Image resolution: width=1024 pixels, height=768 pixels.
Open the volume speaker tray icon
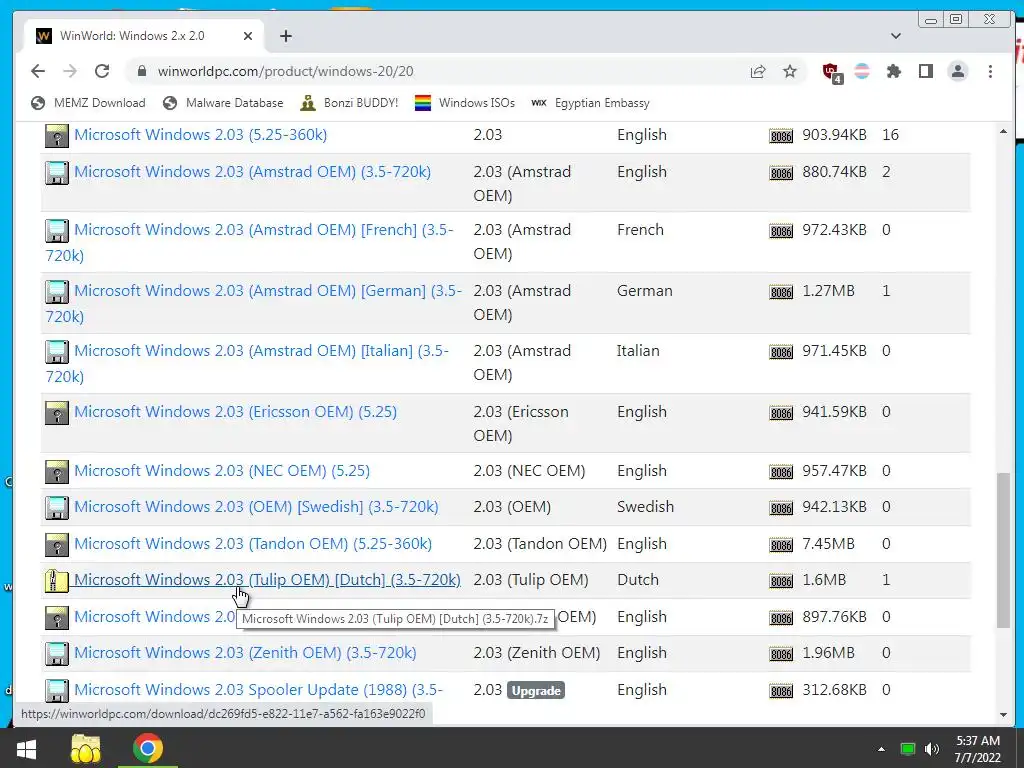932,749
